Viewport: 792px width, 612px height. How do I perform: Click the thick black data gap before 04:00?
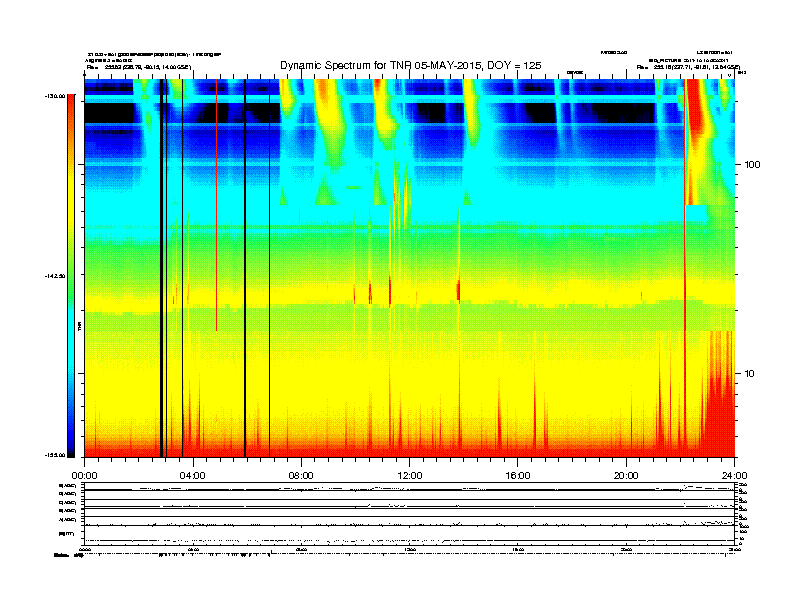(162, 270)
